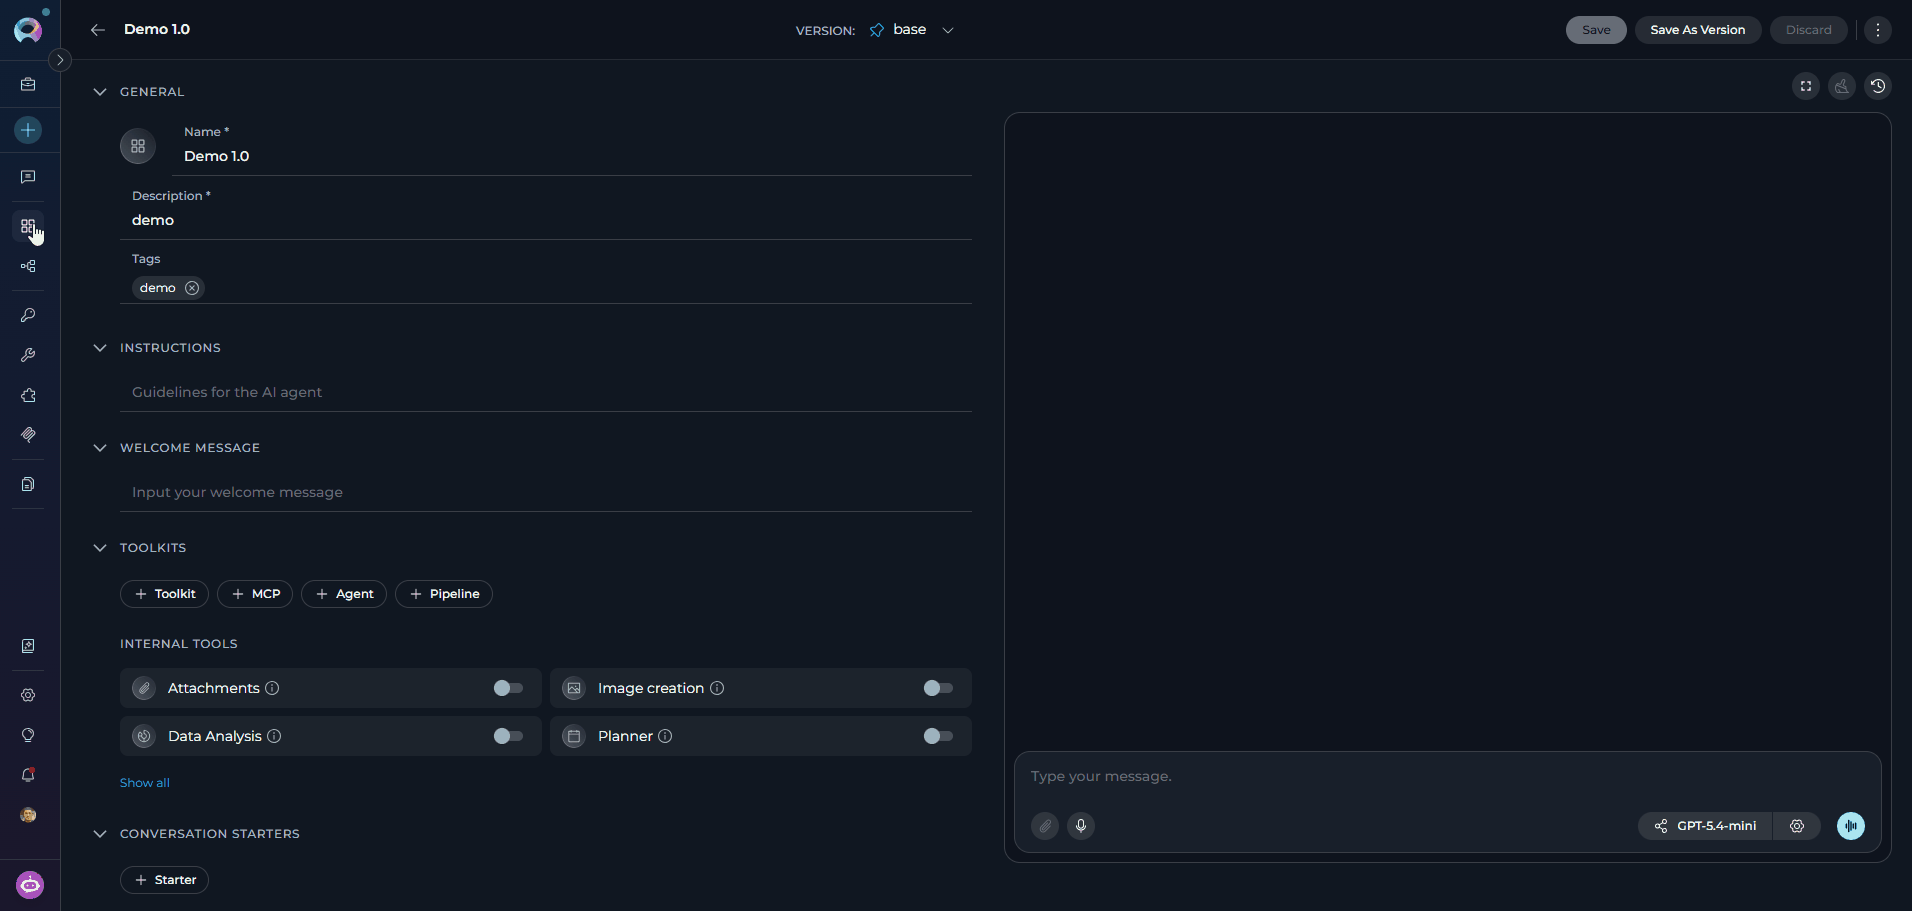The image size is (1912, 911).
Task: Open the GPT-5.4-mini model selector
Action: 1705,826
